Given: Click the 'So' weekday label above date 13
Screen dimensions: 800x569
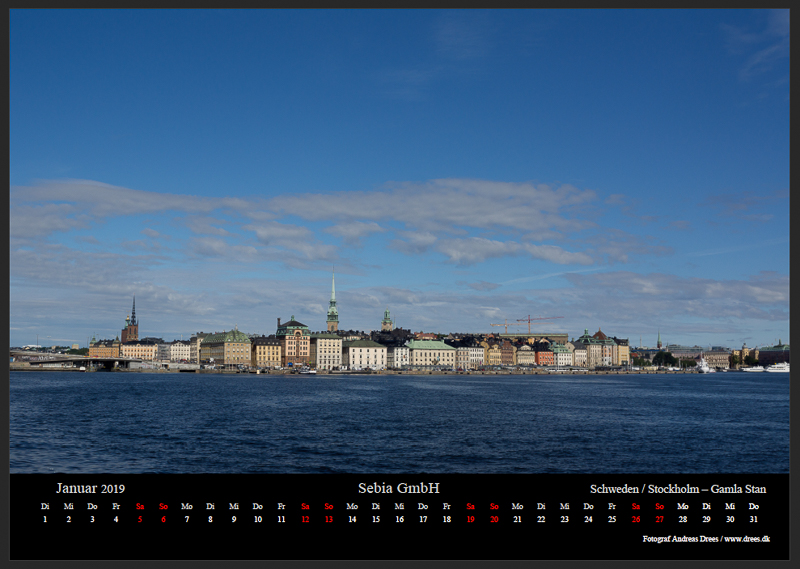Looking at the screenshot, I should (x=329, y=506).
